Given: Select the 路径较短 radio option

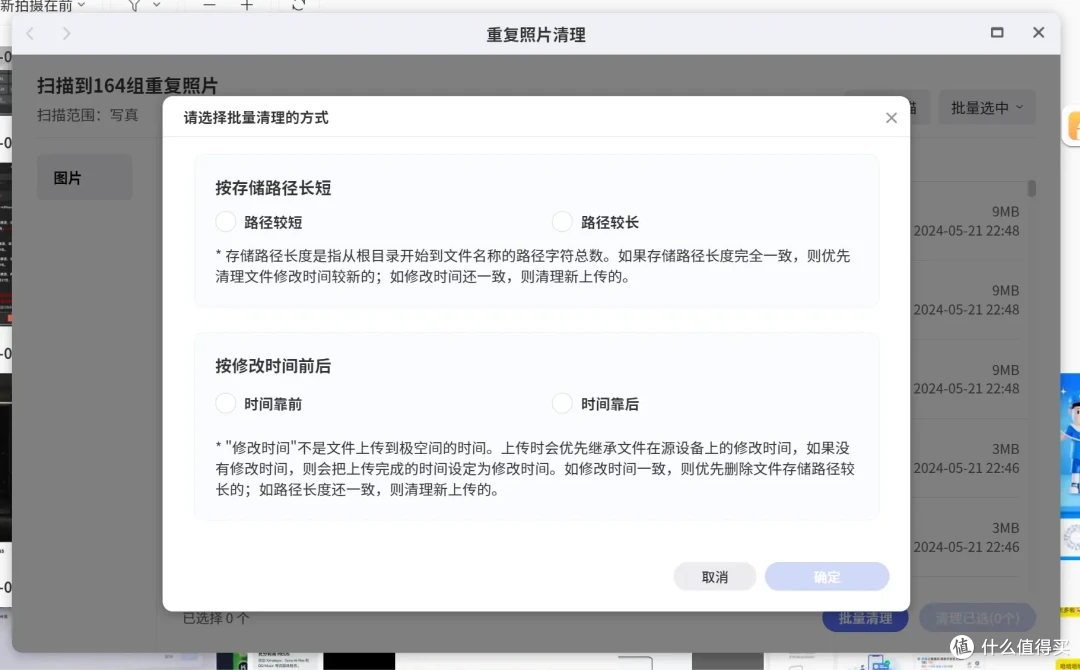Looking at the screenshot, I should tap(225, 222).
